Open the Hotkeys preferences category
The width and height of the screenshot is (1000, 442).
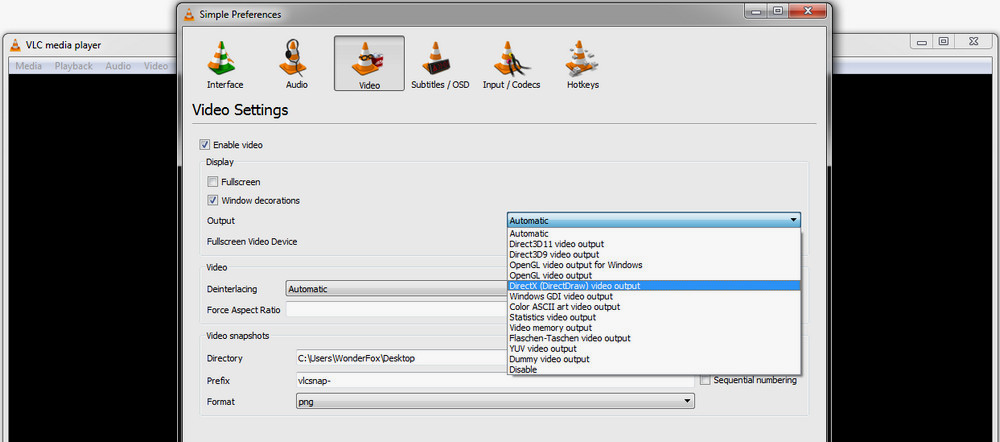tap(583, 64)
